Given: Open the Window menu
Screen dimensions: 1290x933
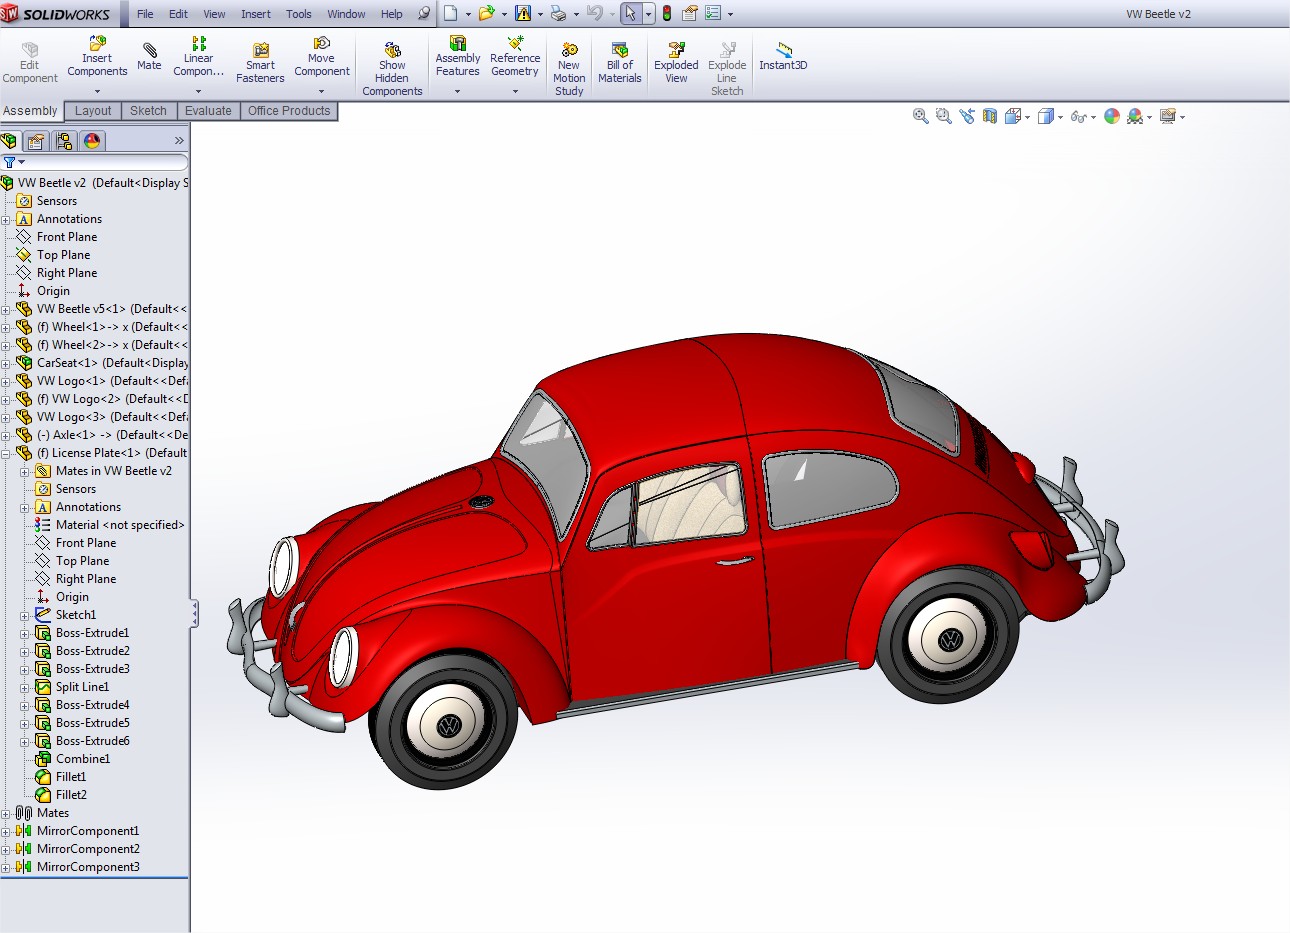Looking at the screenshot, I should click(346, 14).
